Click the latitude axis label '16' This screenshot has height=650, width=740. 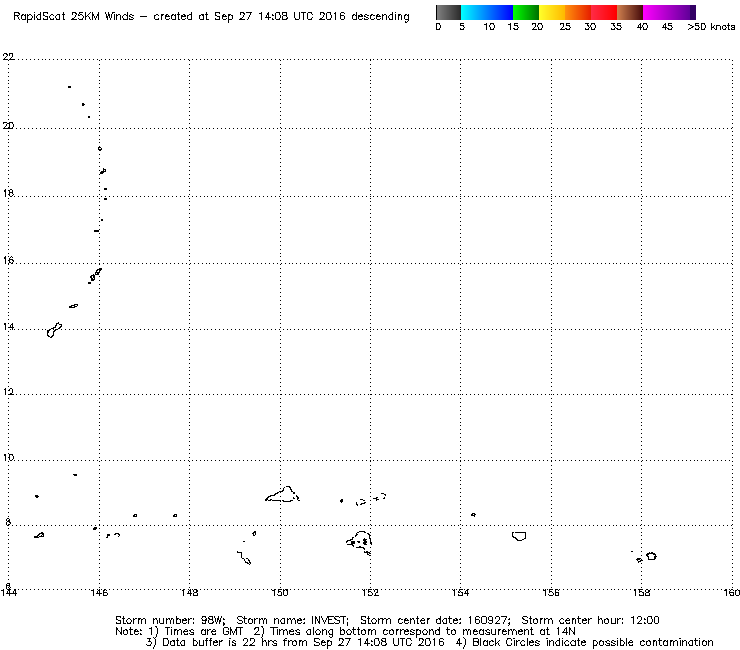click(8, 260)
